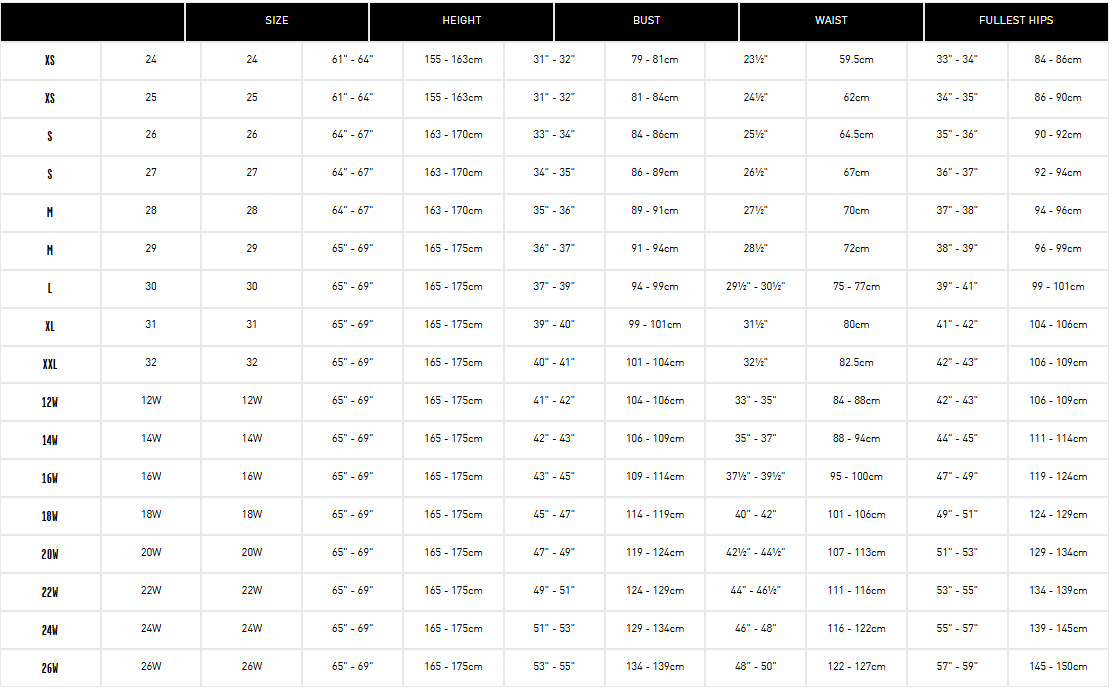Click the 82.5cm waist cell

pyautogui.click(x=856, y=362)
